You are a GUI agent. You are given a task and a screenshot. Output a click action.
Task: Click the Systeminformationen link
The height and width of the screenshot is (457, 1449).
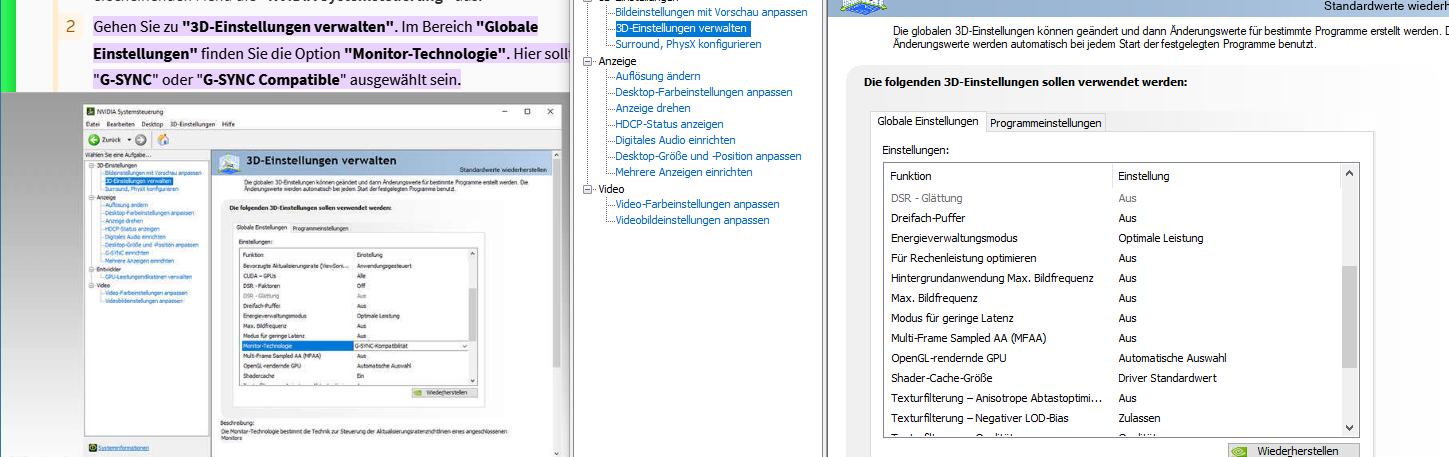123,449
